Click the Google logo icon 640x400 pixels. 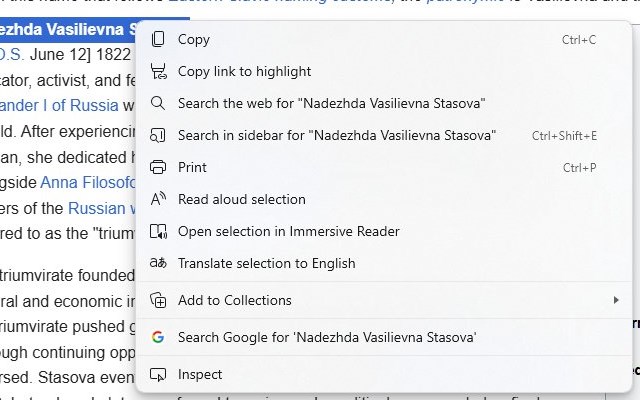(158, 338)
